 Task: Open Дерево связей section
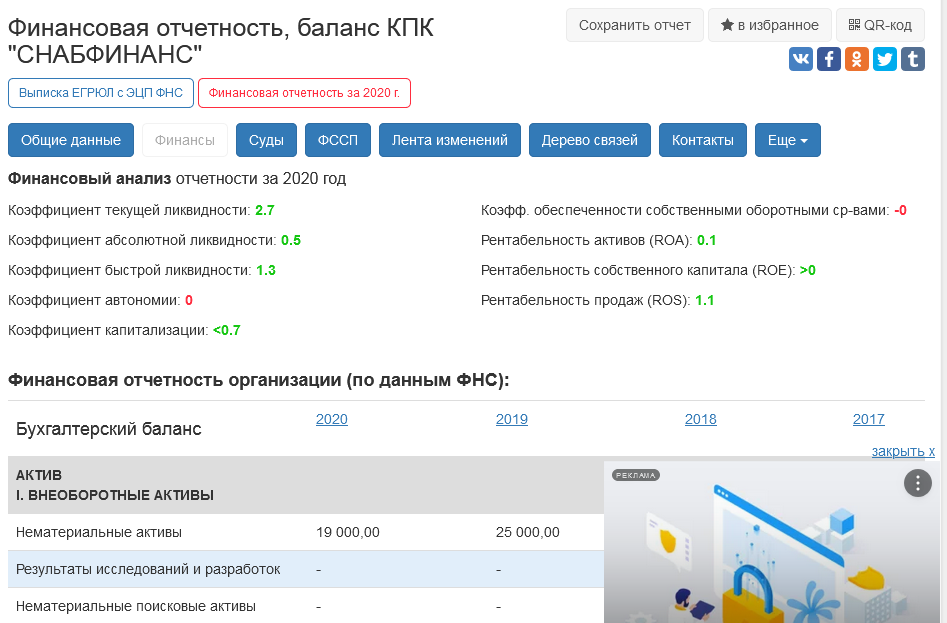point(589,140)
